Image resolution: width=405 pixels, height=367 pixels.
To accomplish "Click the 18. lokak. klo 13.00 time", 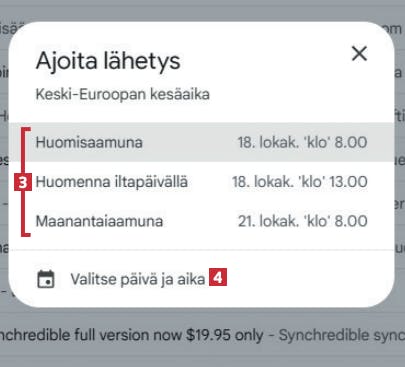I will 300,182.
